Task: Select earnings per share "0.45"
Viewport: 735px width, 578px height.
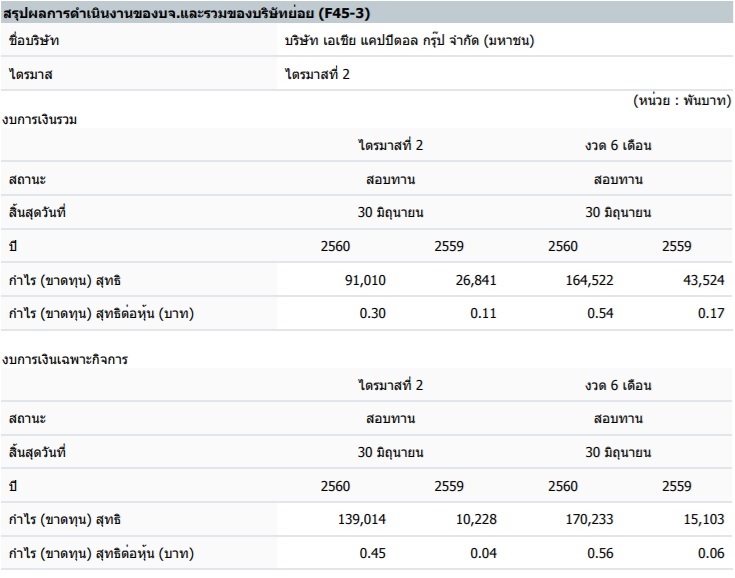Action: [373, 553]
